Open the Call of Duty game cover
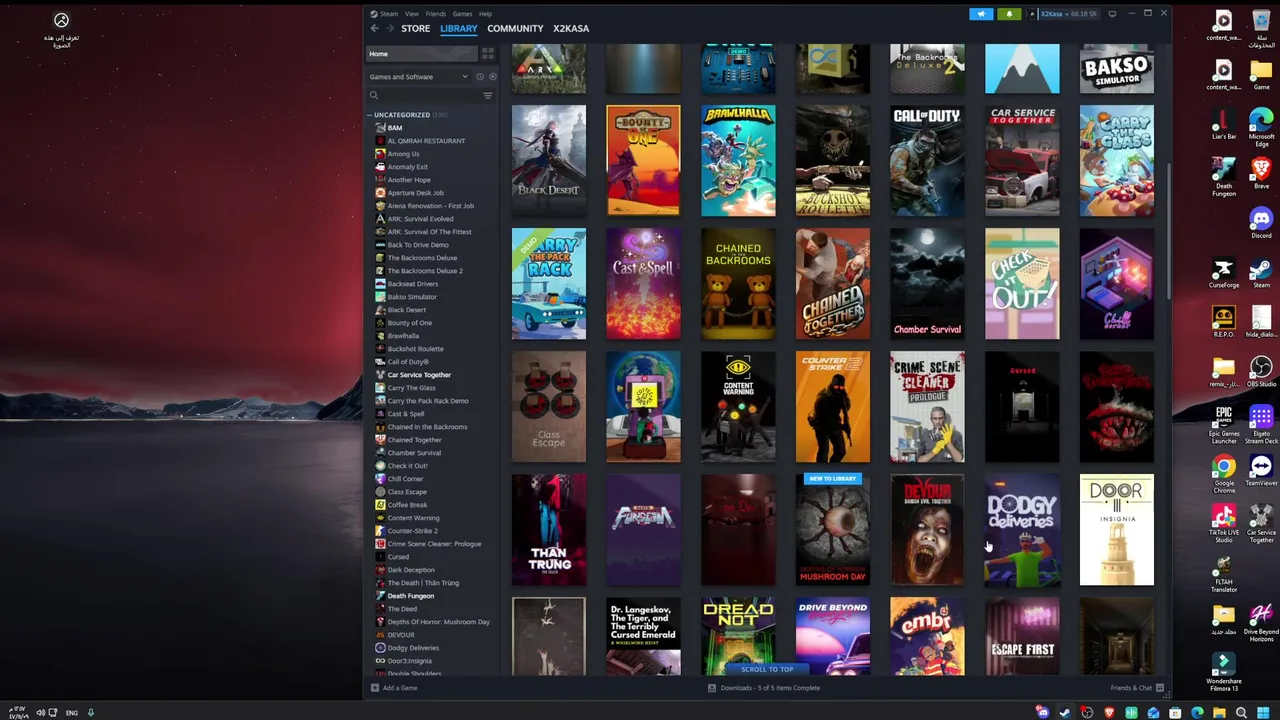1280x720 pixels. tap(927, 160)
